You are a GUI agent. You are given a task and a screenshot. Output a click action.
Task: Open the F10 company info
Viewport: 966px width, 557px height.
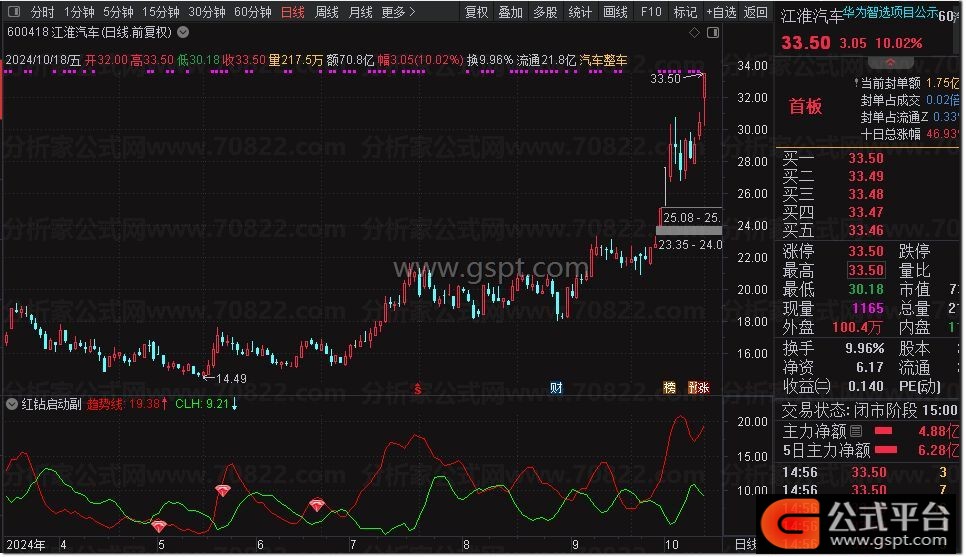651,12
